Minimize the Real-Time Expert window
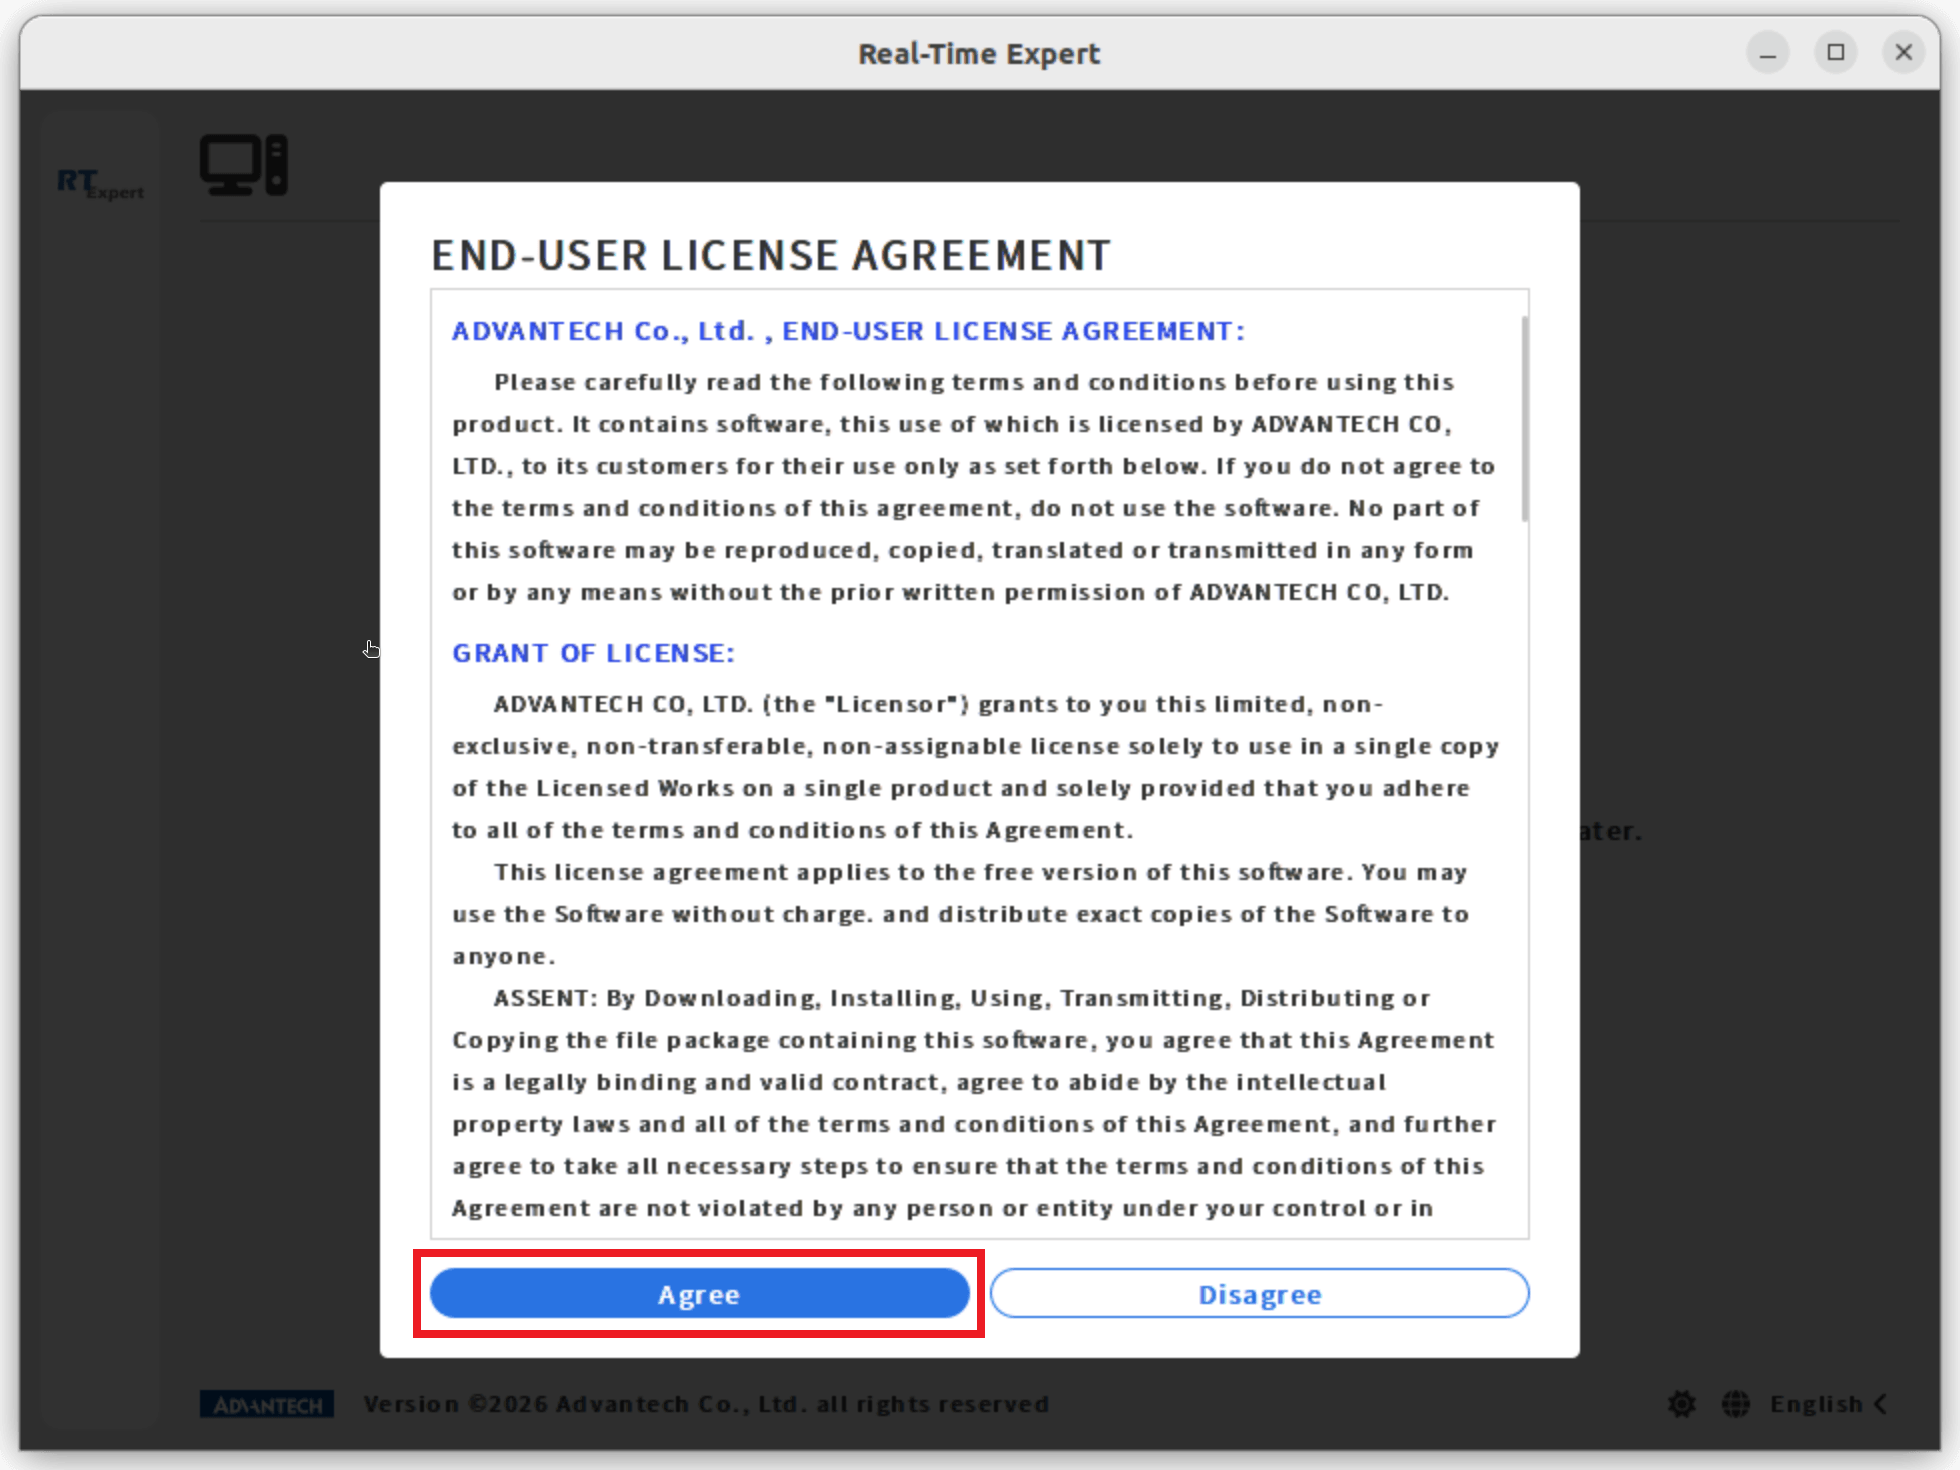This screenshot has width=1960, height=1470. pos(1768,52)
